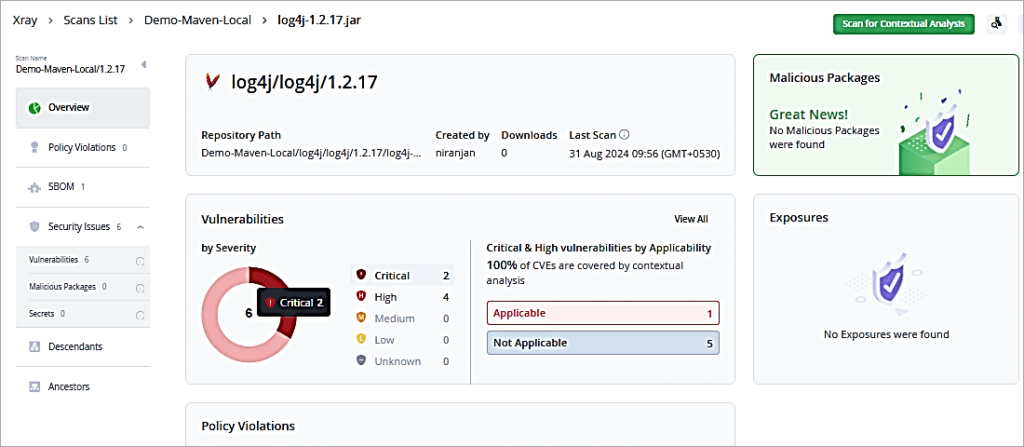Click the Scan for Contextual Analysis button
Image resolution: width=1024 pixels, height=447 pixels.
pos(903,24)
